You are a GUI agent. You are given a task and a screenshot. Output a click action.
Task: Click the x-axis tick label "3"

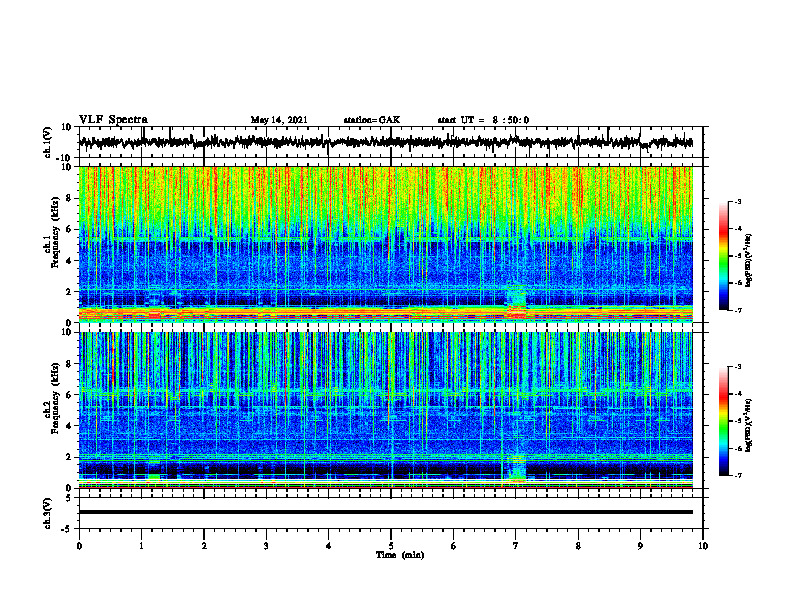point(266,546)
